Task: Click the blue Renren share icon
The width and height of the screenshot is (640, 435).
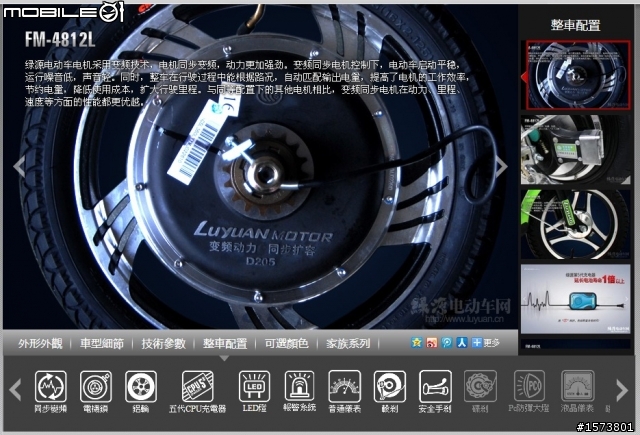Action: point(462,343)
